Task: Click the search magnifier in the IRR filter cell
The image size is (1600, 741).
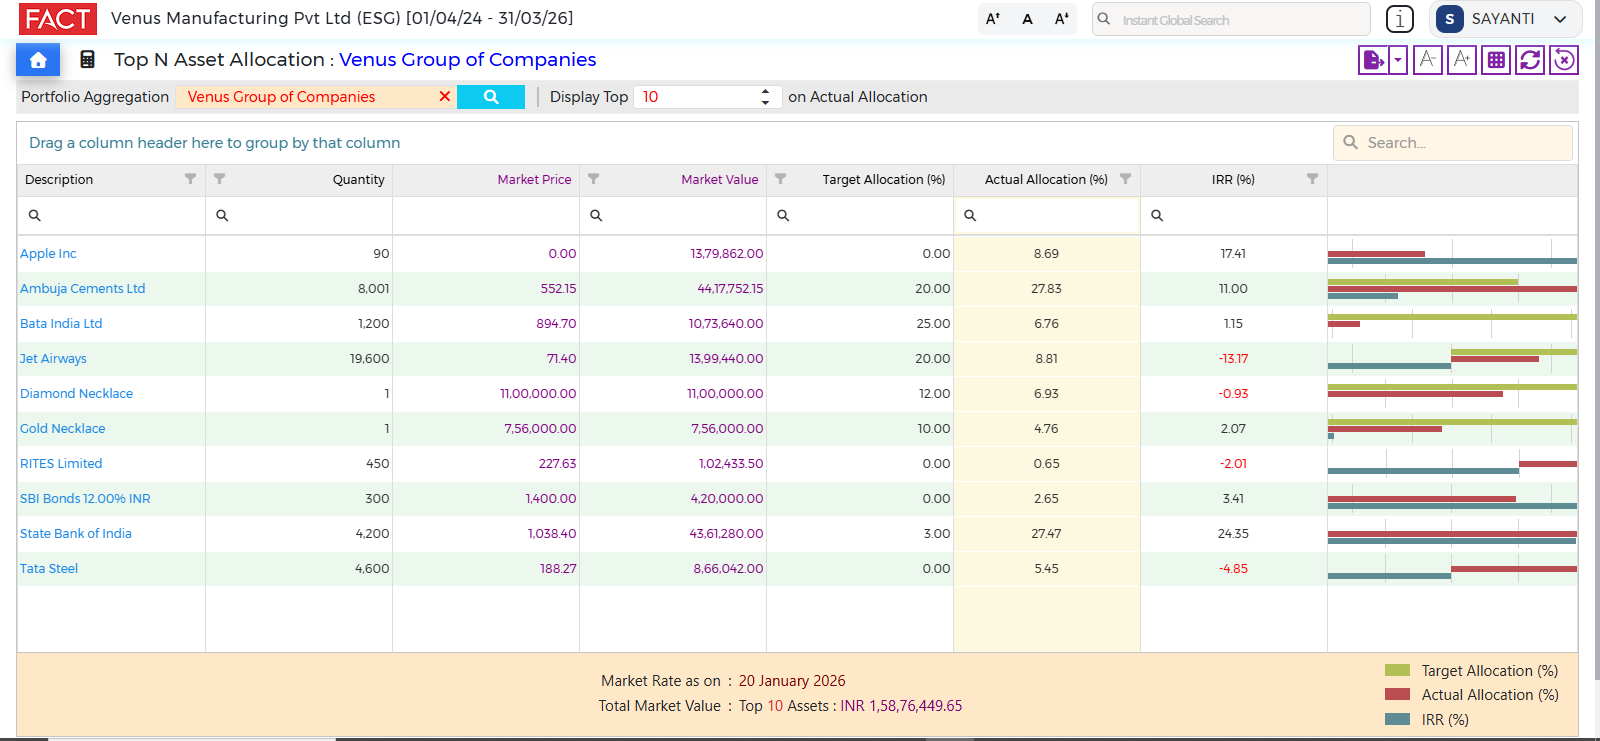Action: pyautogui.click(x=1157, y=216)
